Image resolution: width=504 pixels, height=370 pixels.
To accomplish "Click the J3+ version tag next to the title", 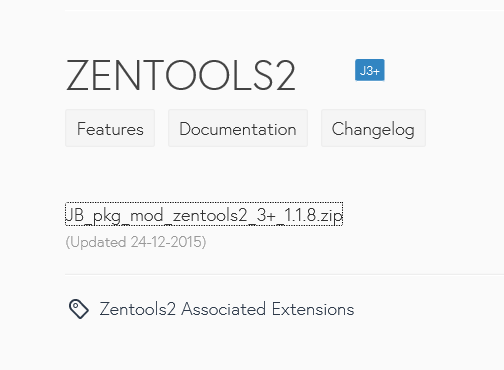I will tap(370, 70).
